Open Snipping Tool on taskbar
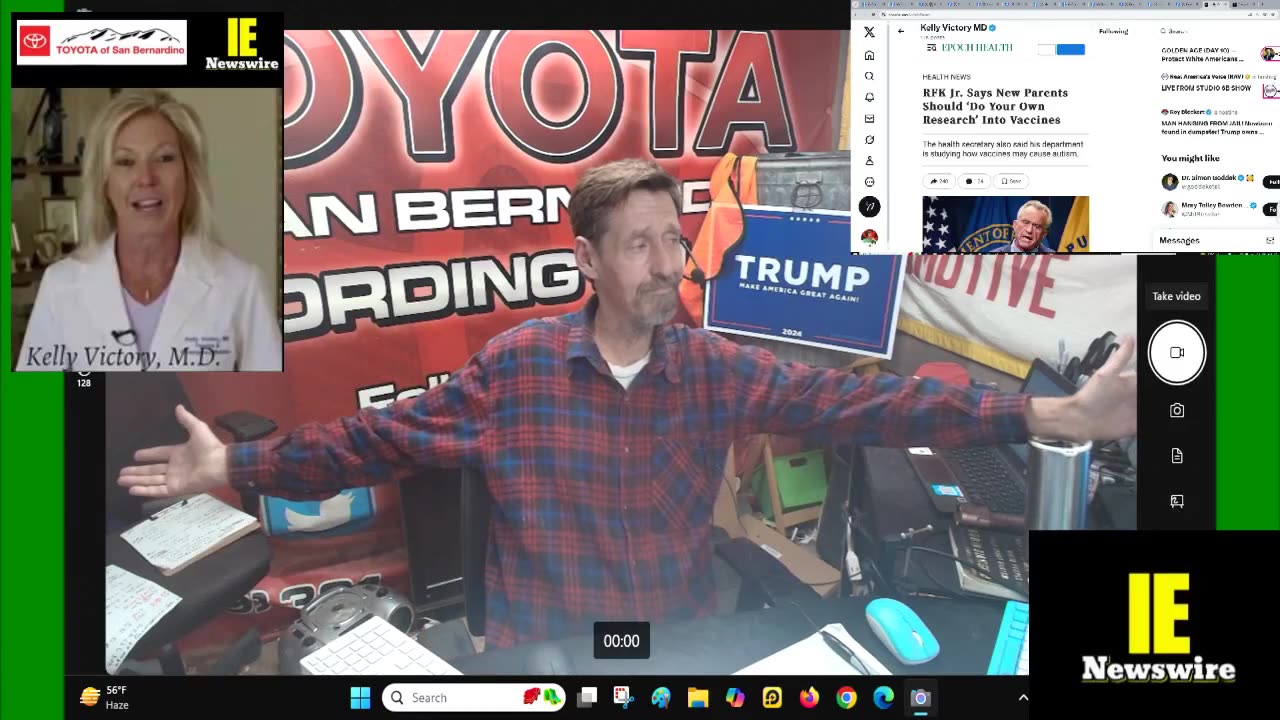1280x720 pixels. click(x=624, y=698)
